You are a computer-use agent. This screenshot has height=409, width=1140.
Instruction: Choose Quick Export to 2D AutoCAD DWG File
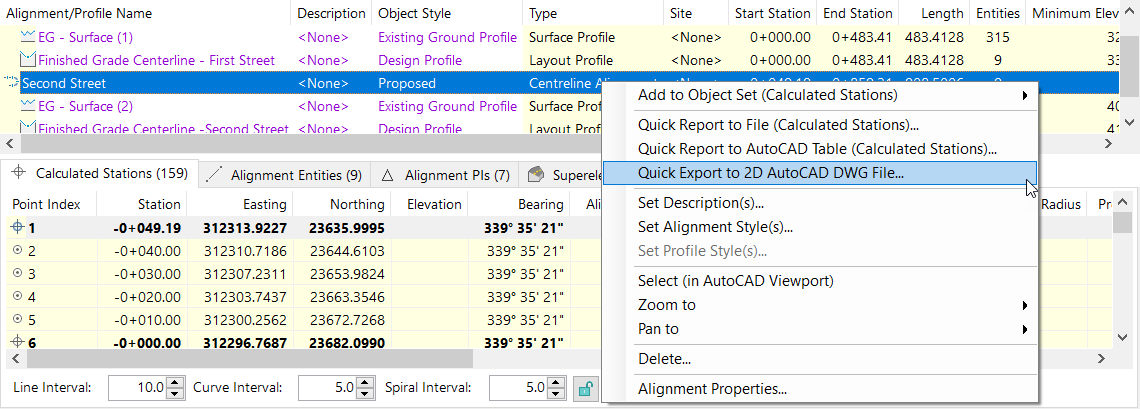pos(770,172)
